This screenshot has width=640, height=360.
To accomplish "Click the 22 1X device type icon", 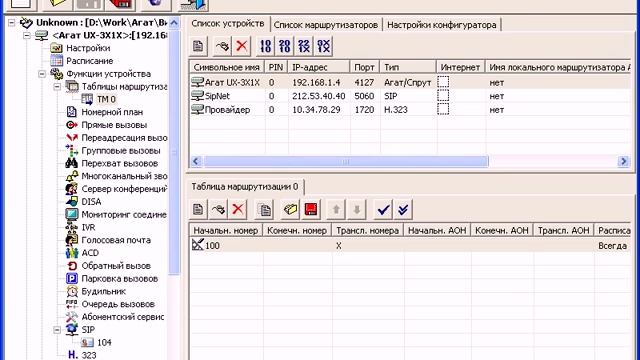I will [x=304, y=46].
